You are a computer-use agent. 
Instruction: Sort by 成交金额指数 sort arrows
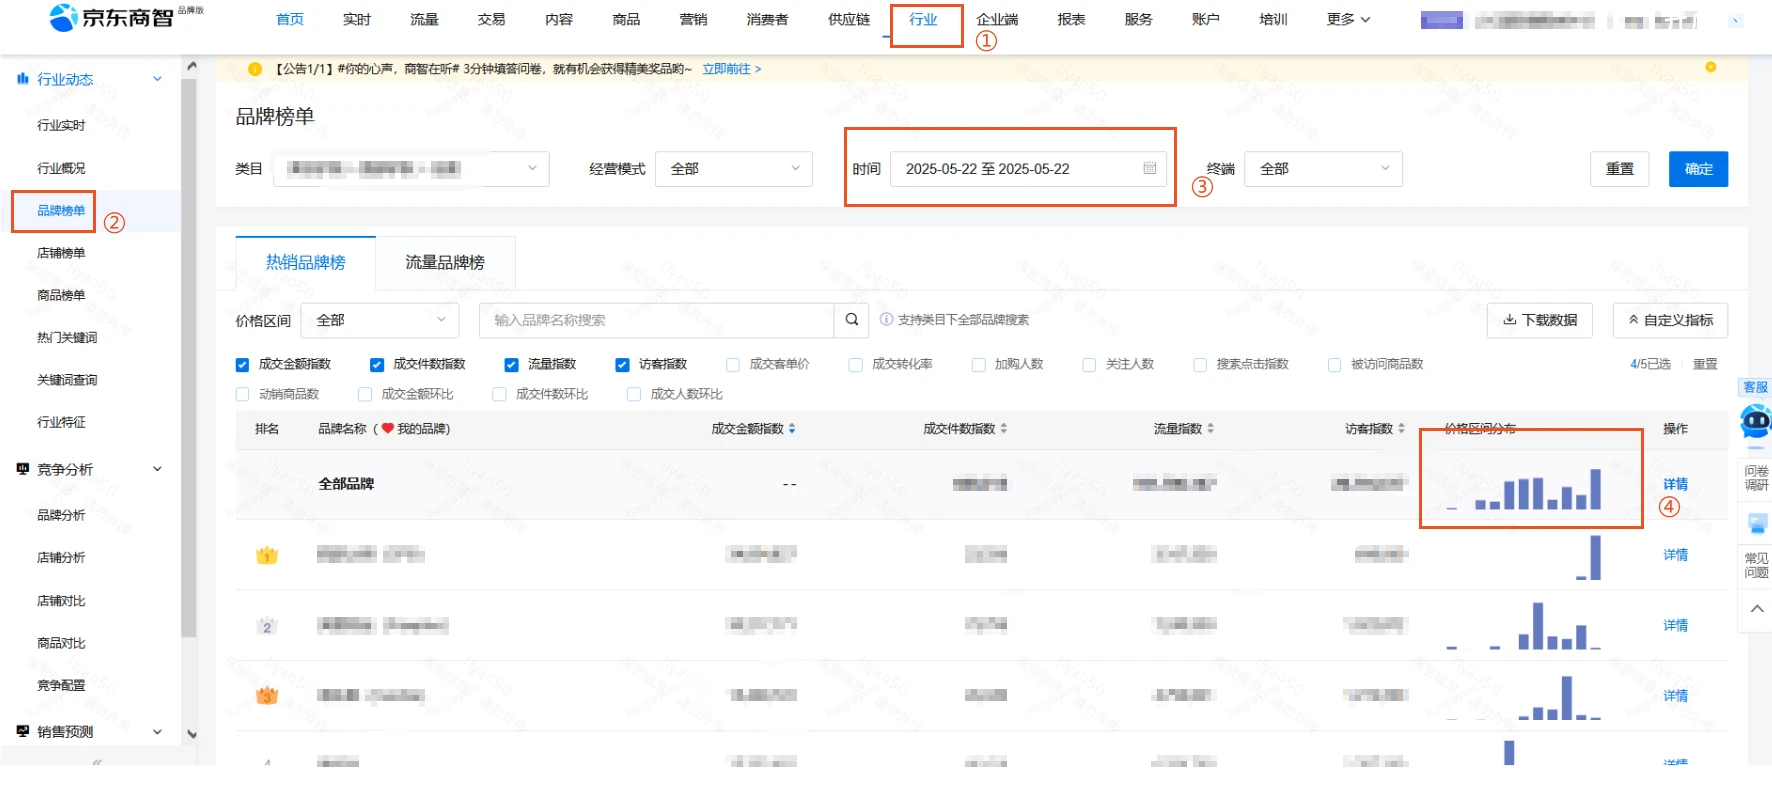click(792, 428)
